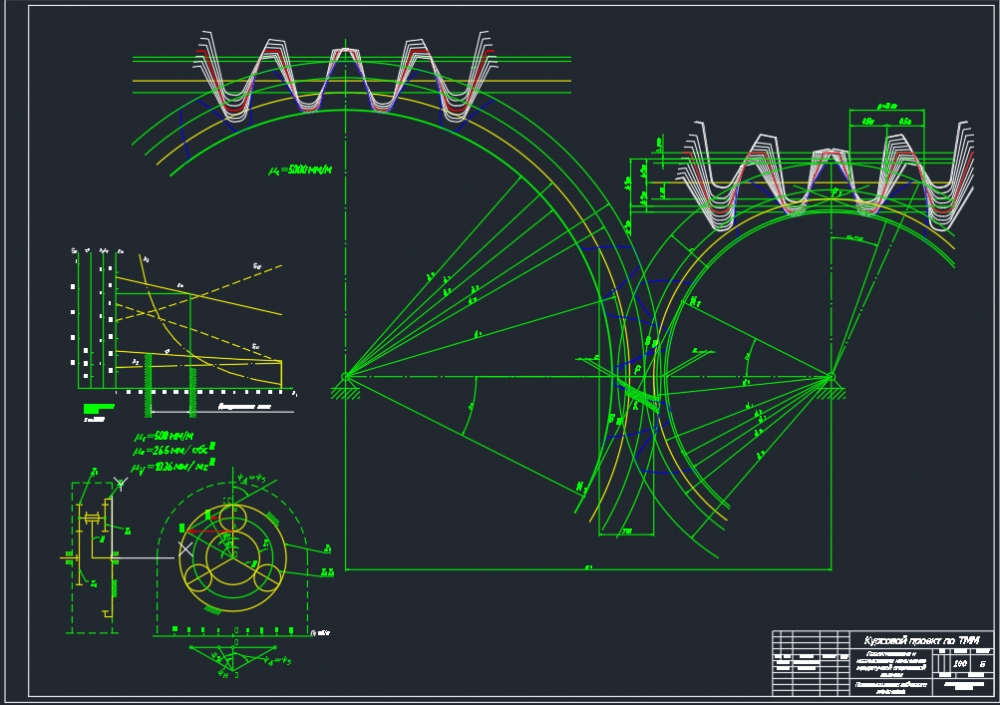1000x705 pixels.
Task: Select the '100' cell in title block
Action: pyautogui.click(x=960, y=664)
